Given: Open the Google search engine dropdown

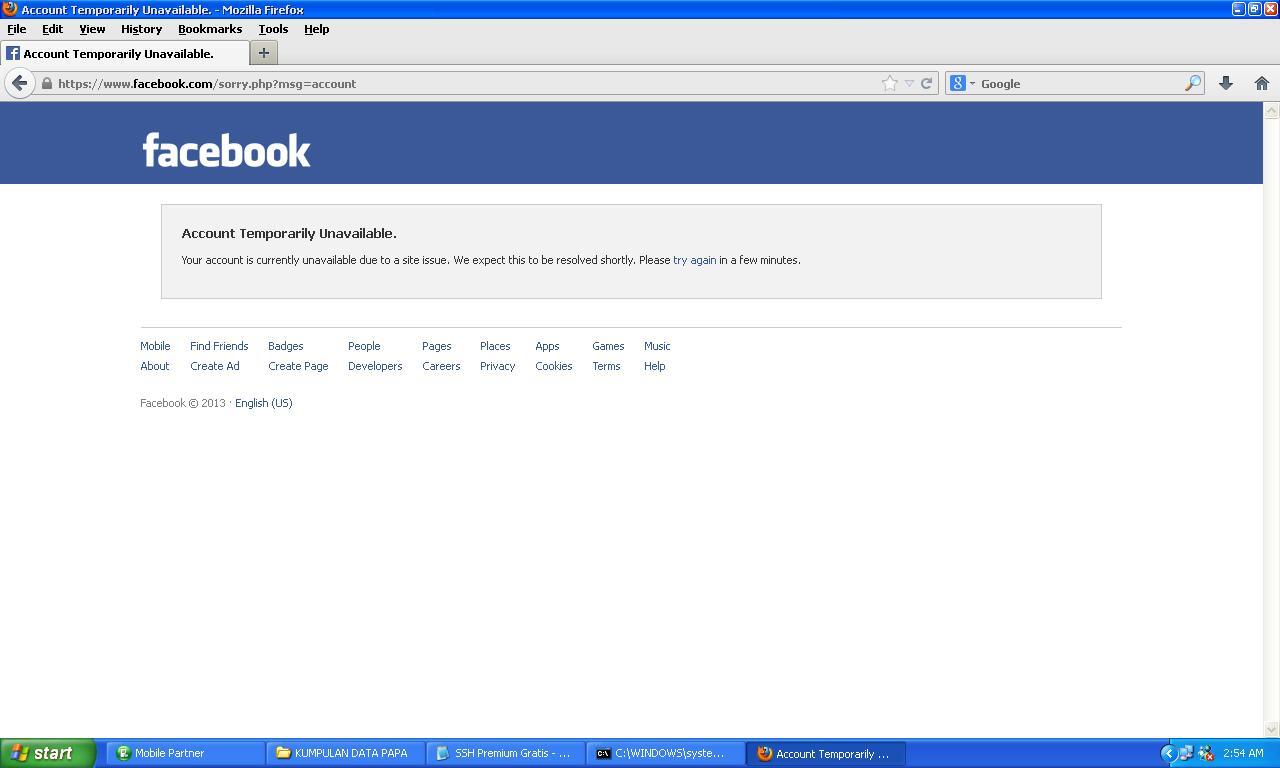Looking at the screenshot, I should (962, 84).
